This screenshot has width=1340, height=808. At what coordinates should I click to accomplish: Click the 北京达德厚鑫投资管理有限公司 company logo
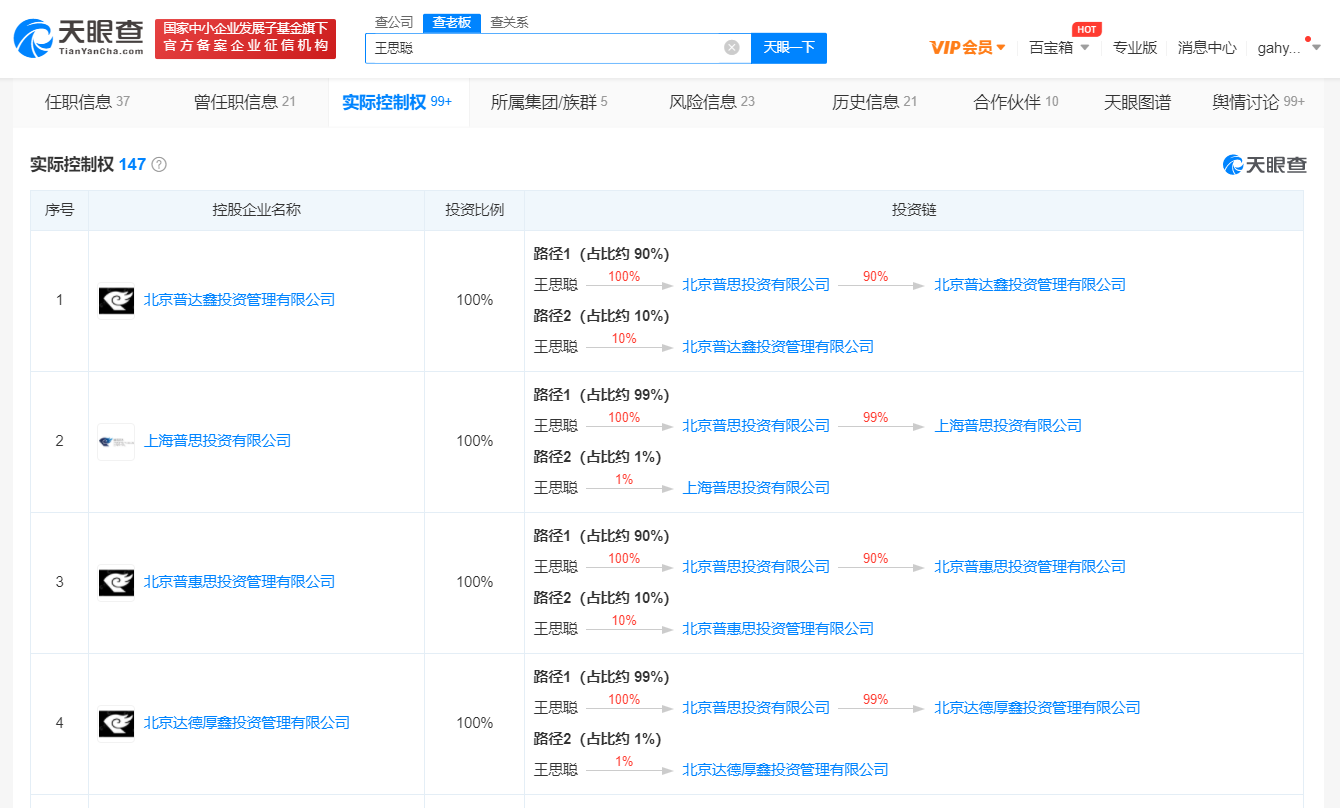[116, 723]
